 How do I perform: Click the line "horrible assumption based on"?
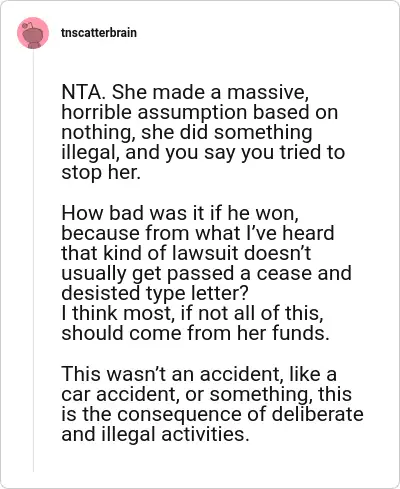199,112
